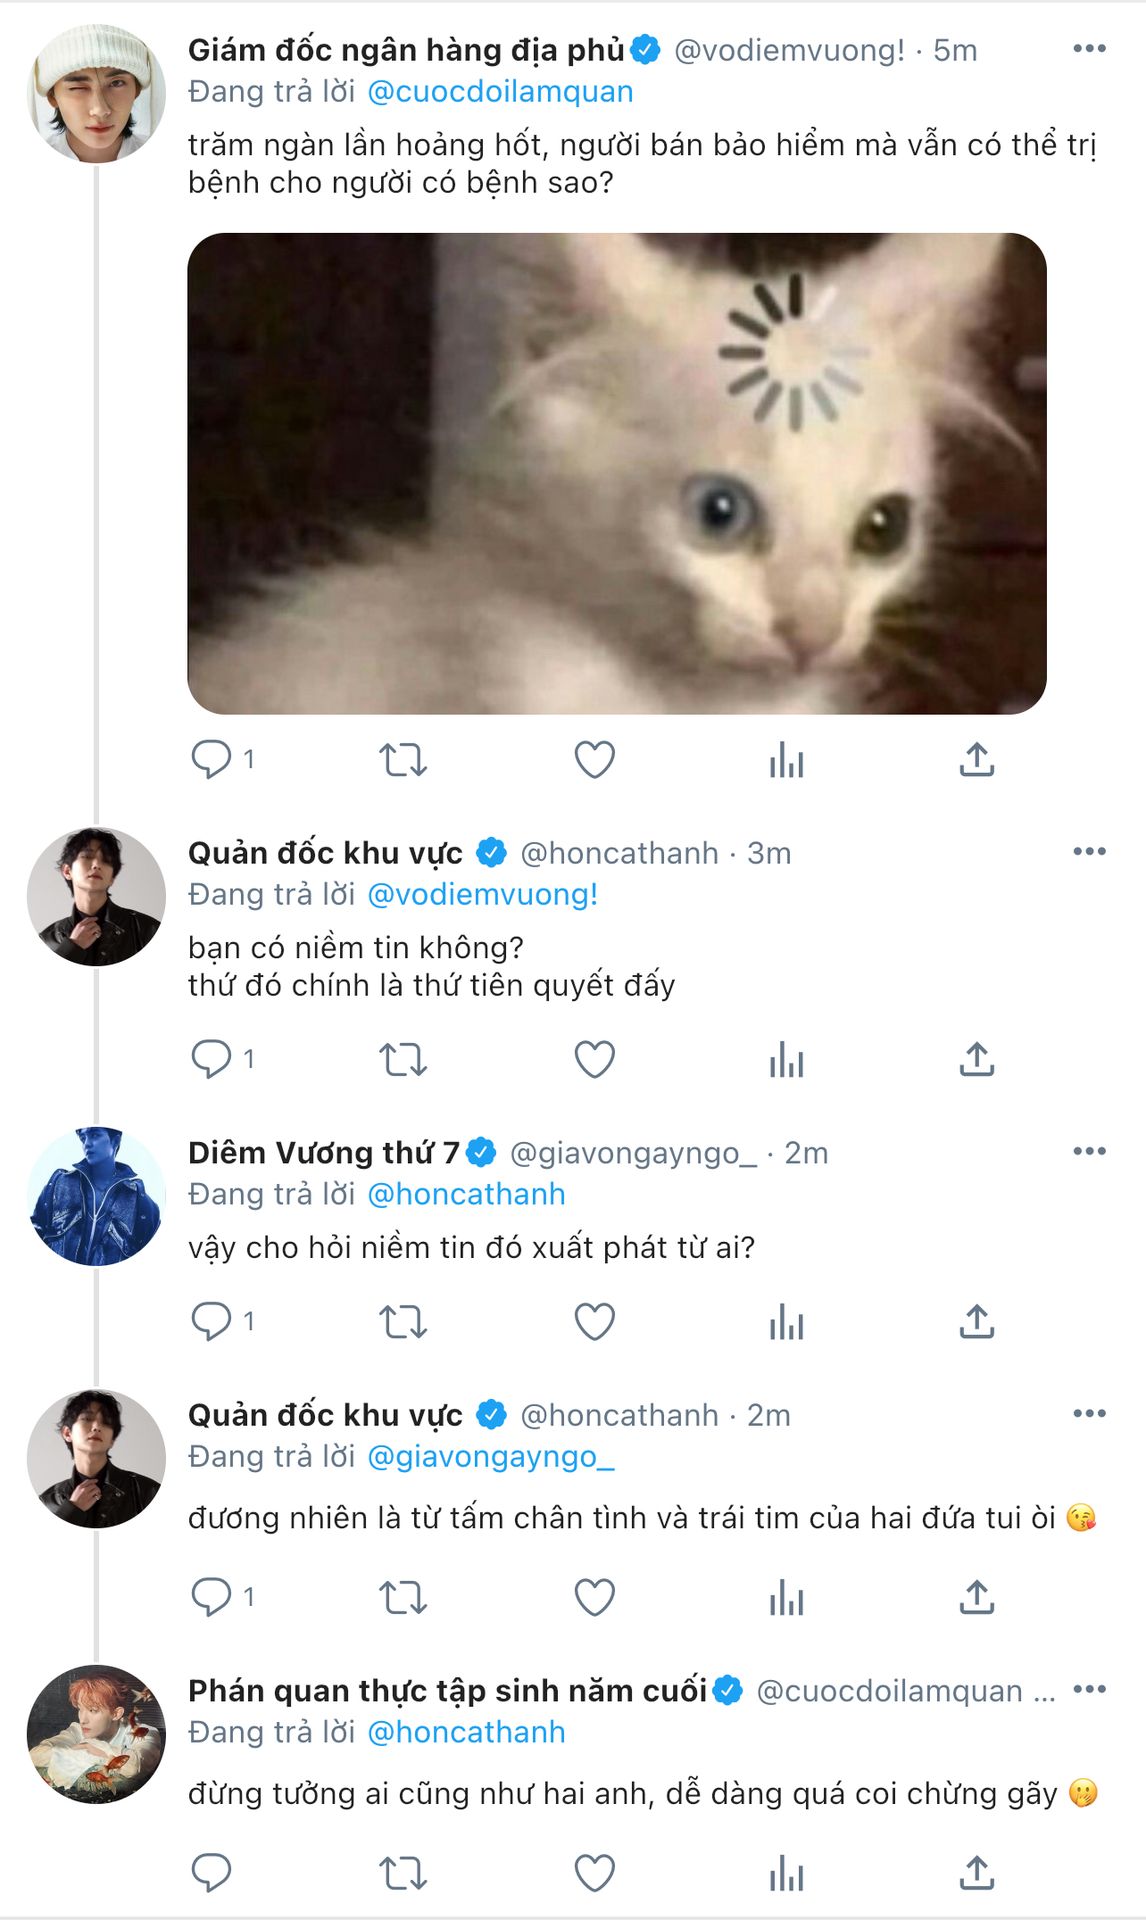Open the white cat meme image
This screenshot has width=1146, height=1920.
[x=617, y=474]
